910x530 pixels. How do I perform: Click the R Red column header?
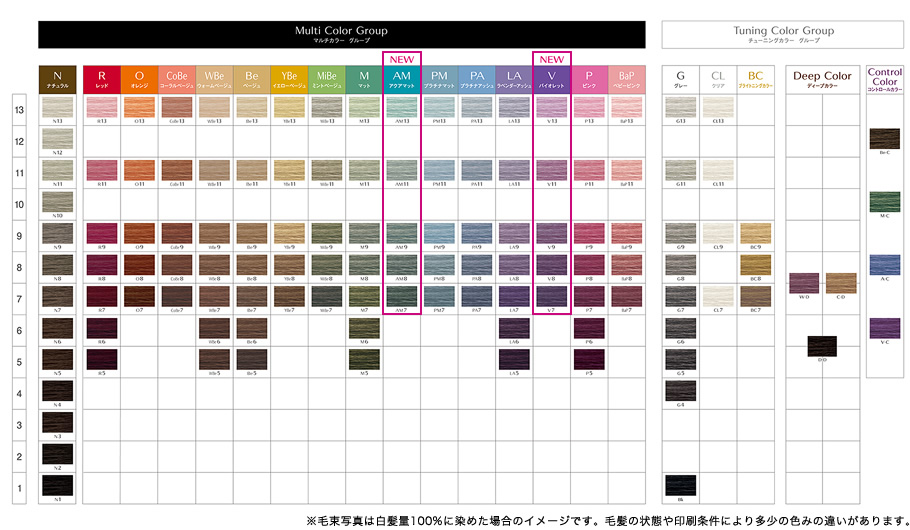pos(101,79)
